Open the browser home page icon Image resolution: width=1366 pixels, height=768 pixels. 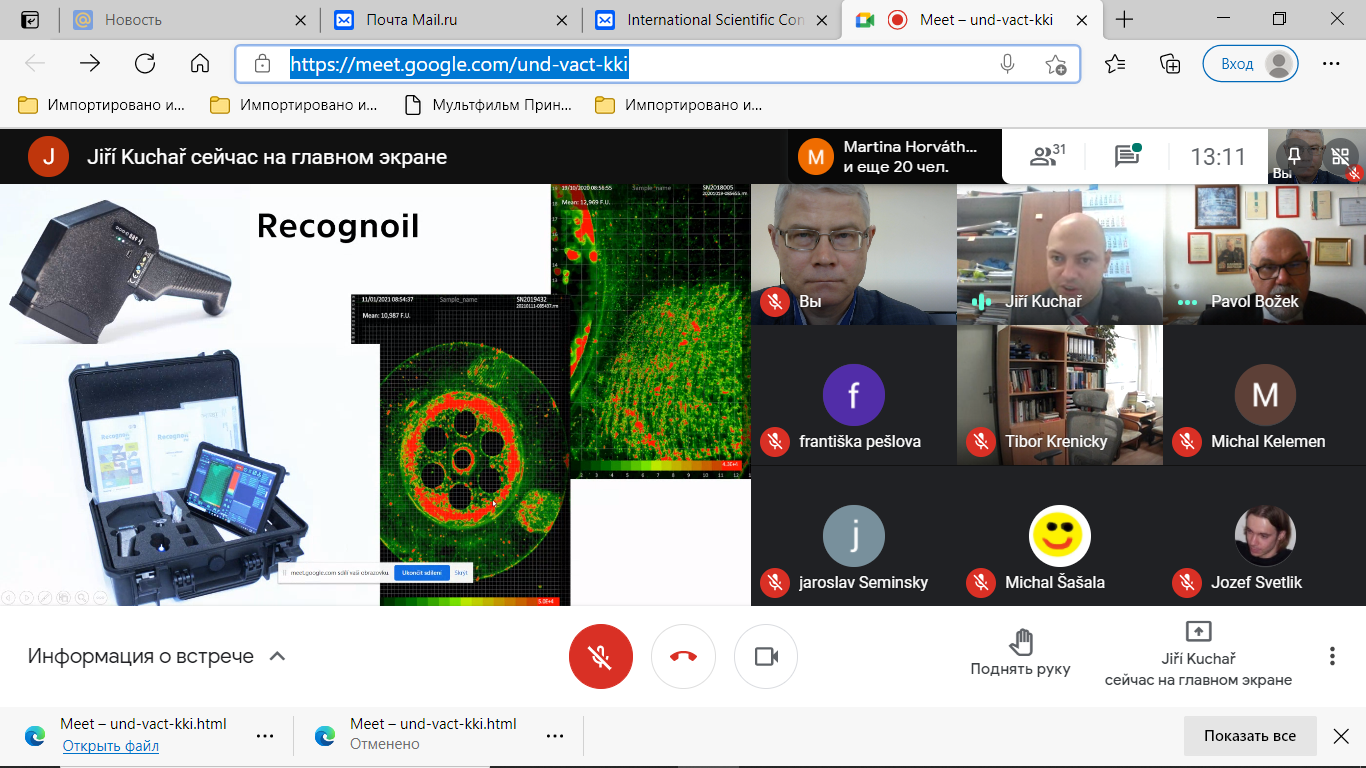[x=200, y=64]
